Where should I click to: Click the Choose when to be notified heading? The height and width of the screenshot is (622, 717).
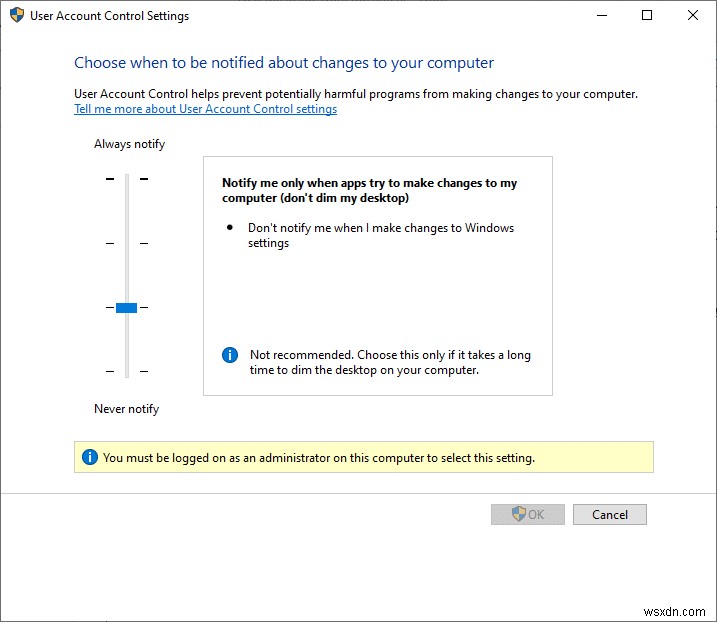coord(284,63)
